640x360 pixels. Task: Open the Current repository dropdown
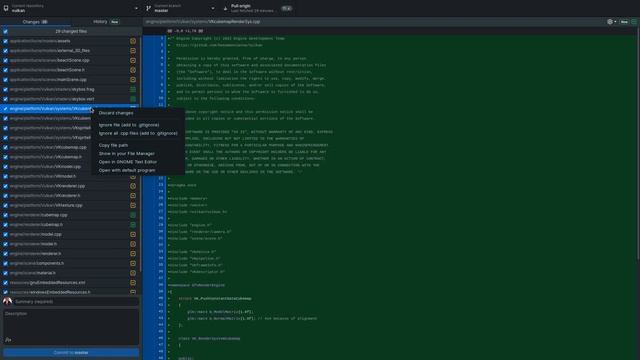pyautogui.click(x=71, y=8)
